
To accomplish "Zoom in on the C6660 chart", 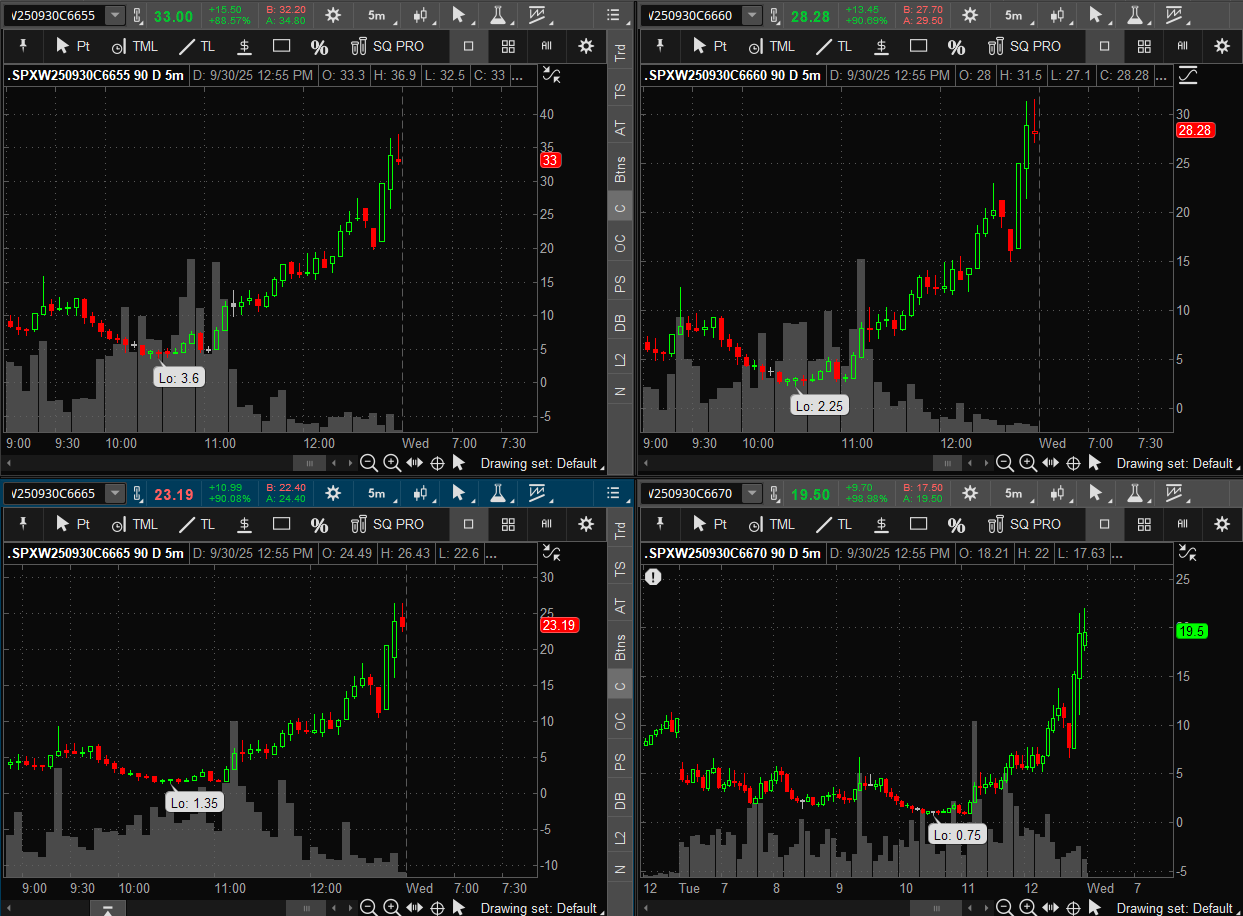I will pos(1028,463).
